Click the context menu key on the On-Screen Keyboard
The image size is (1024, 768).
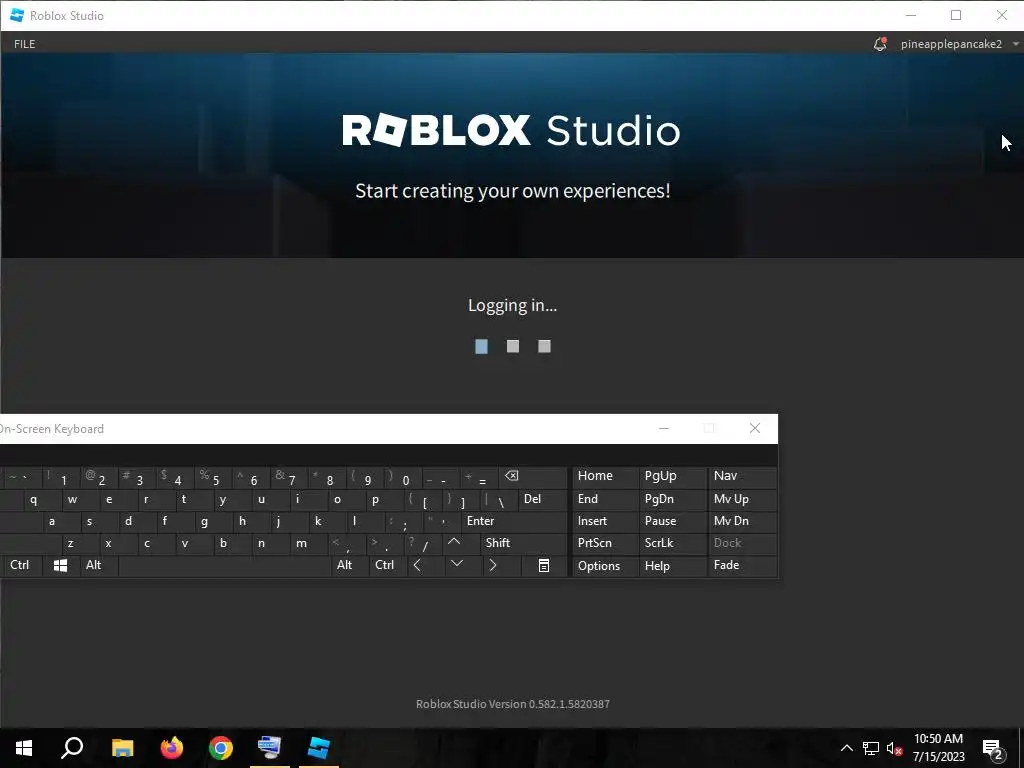[x=543, y=566]
